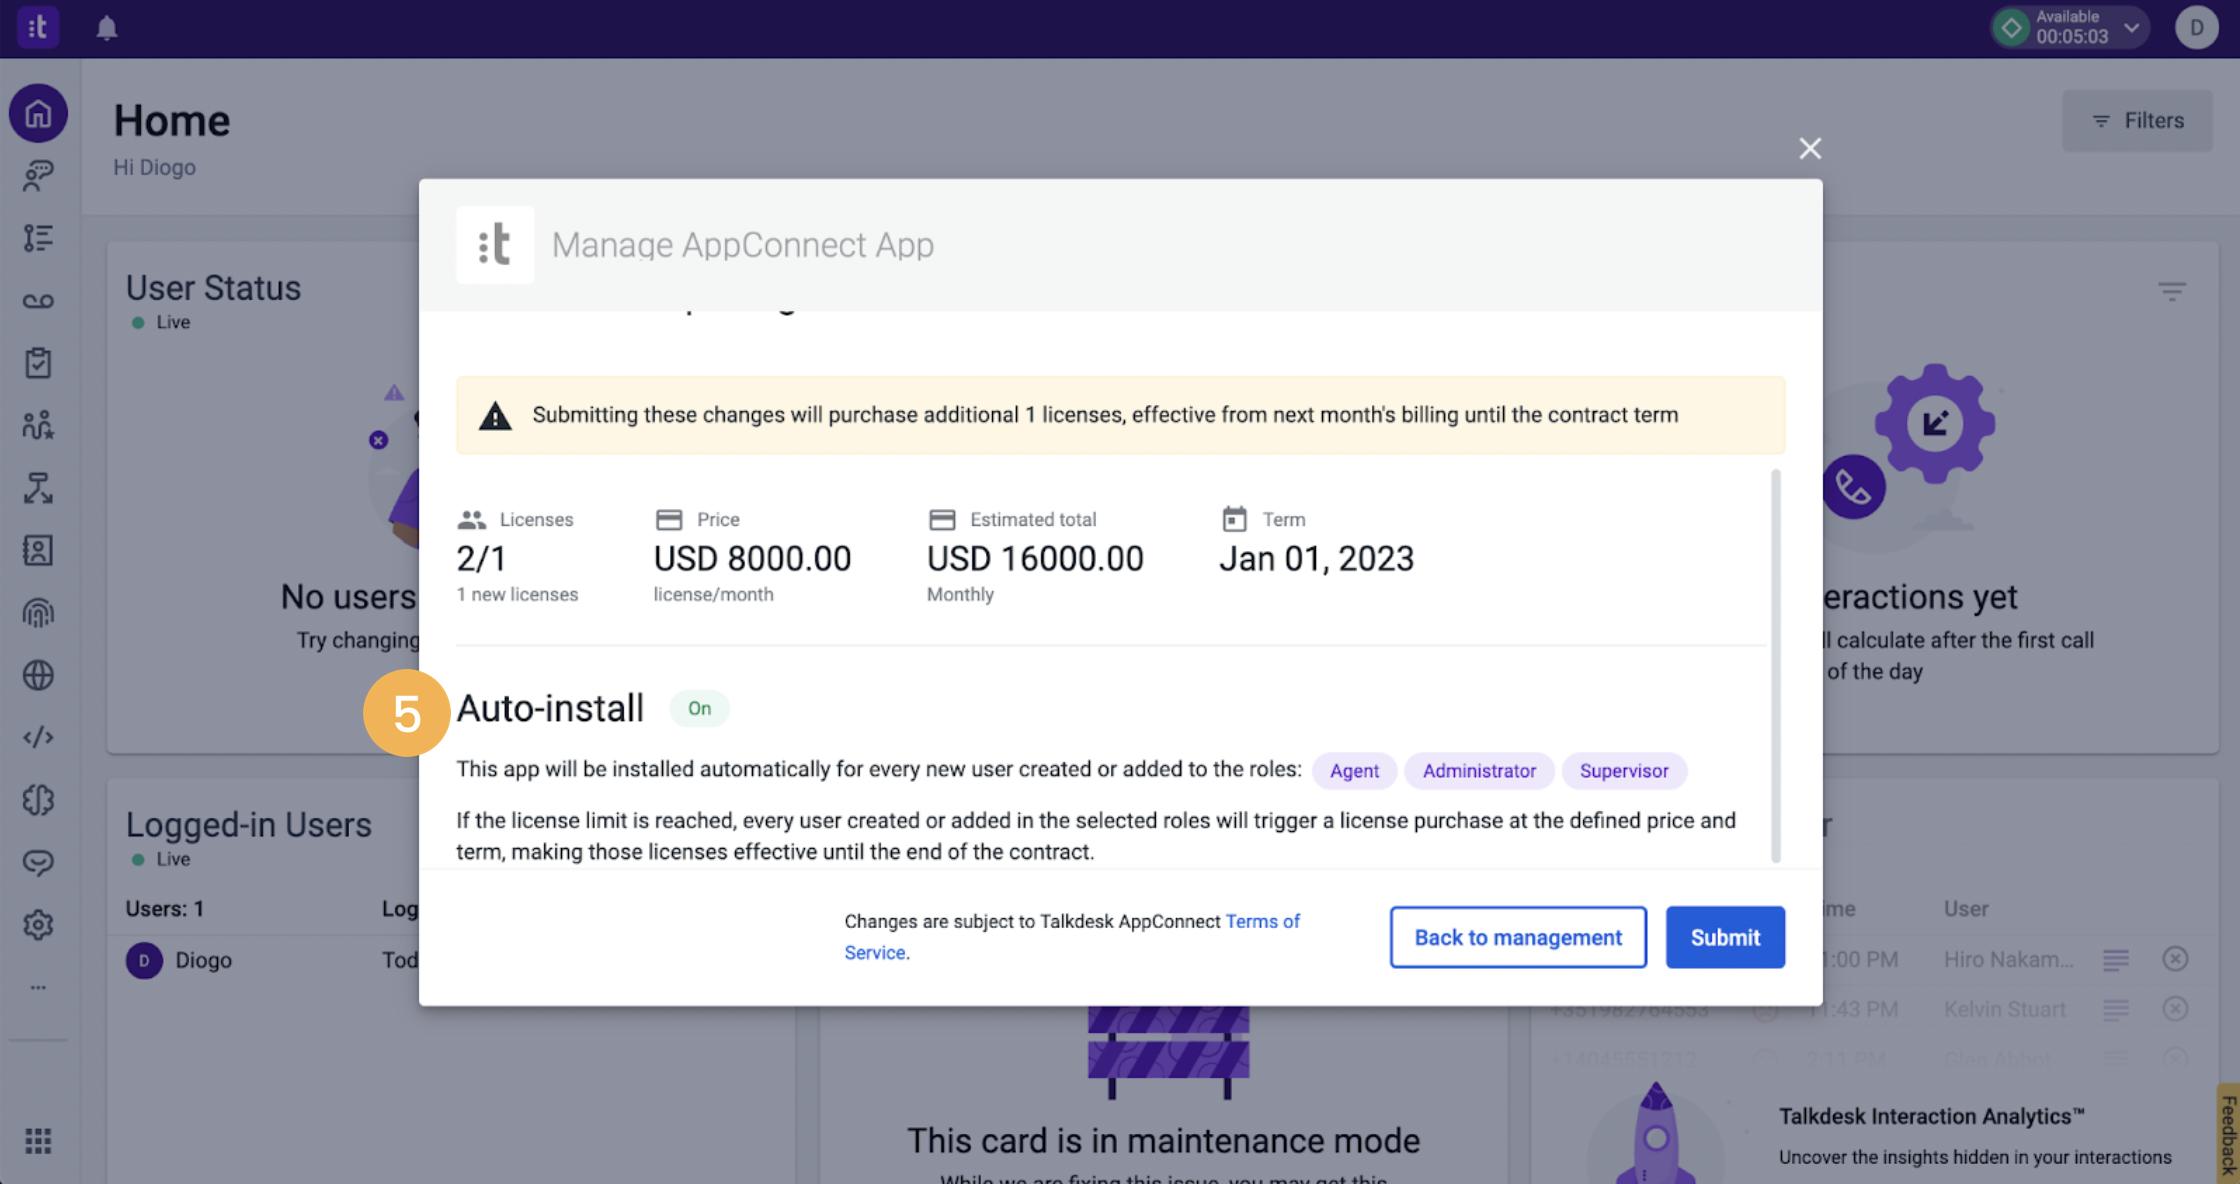Viewport: 2240px width, 1184px height.
Task: Open the Terms of Service link
Action: click(x=1263, y=921)
